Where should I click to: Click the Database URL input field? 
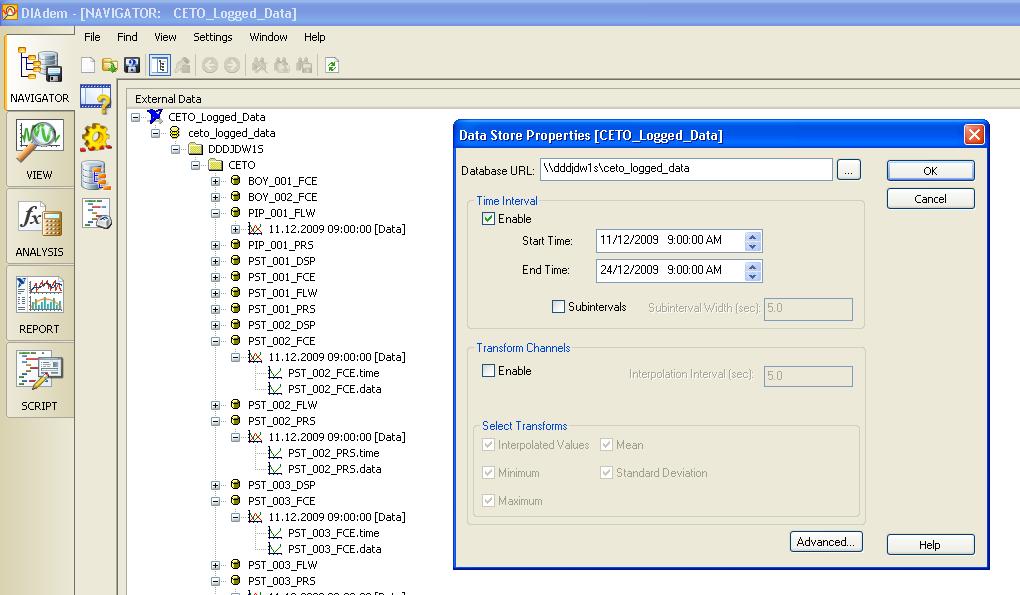pyautogui.click(x=686, y=169)
